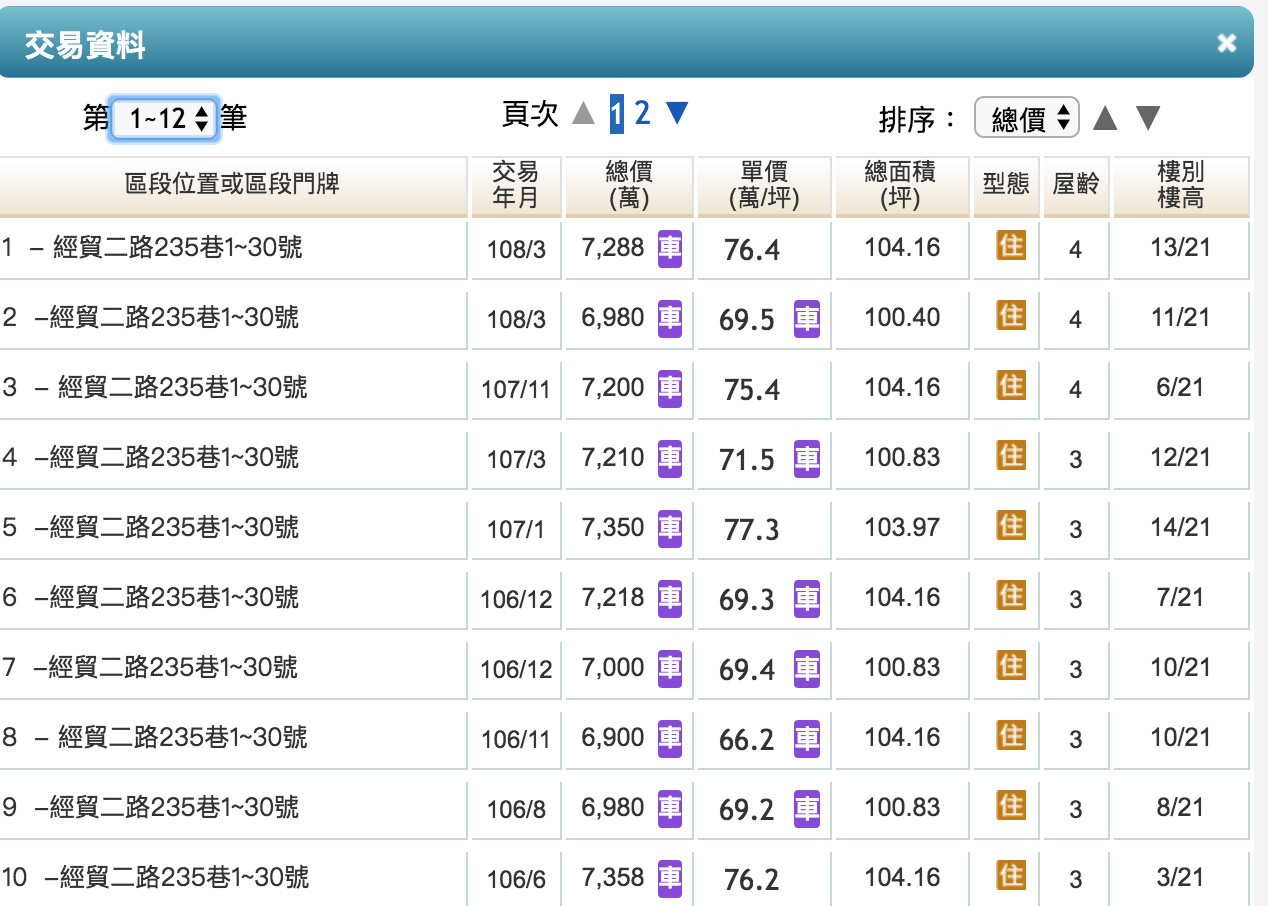The image size is (1268, 906).
Task: Select page 1 in the pager
Action: tap(617, 114)
